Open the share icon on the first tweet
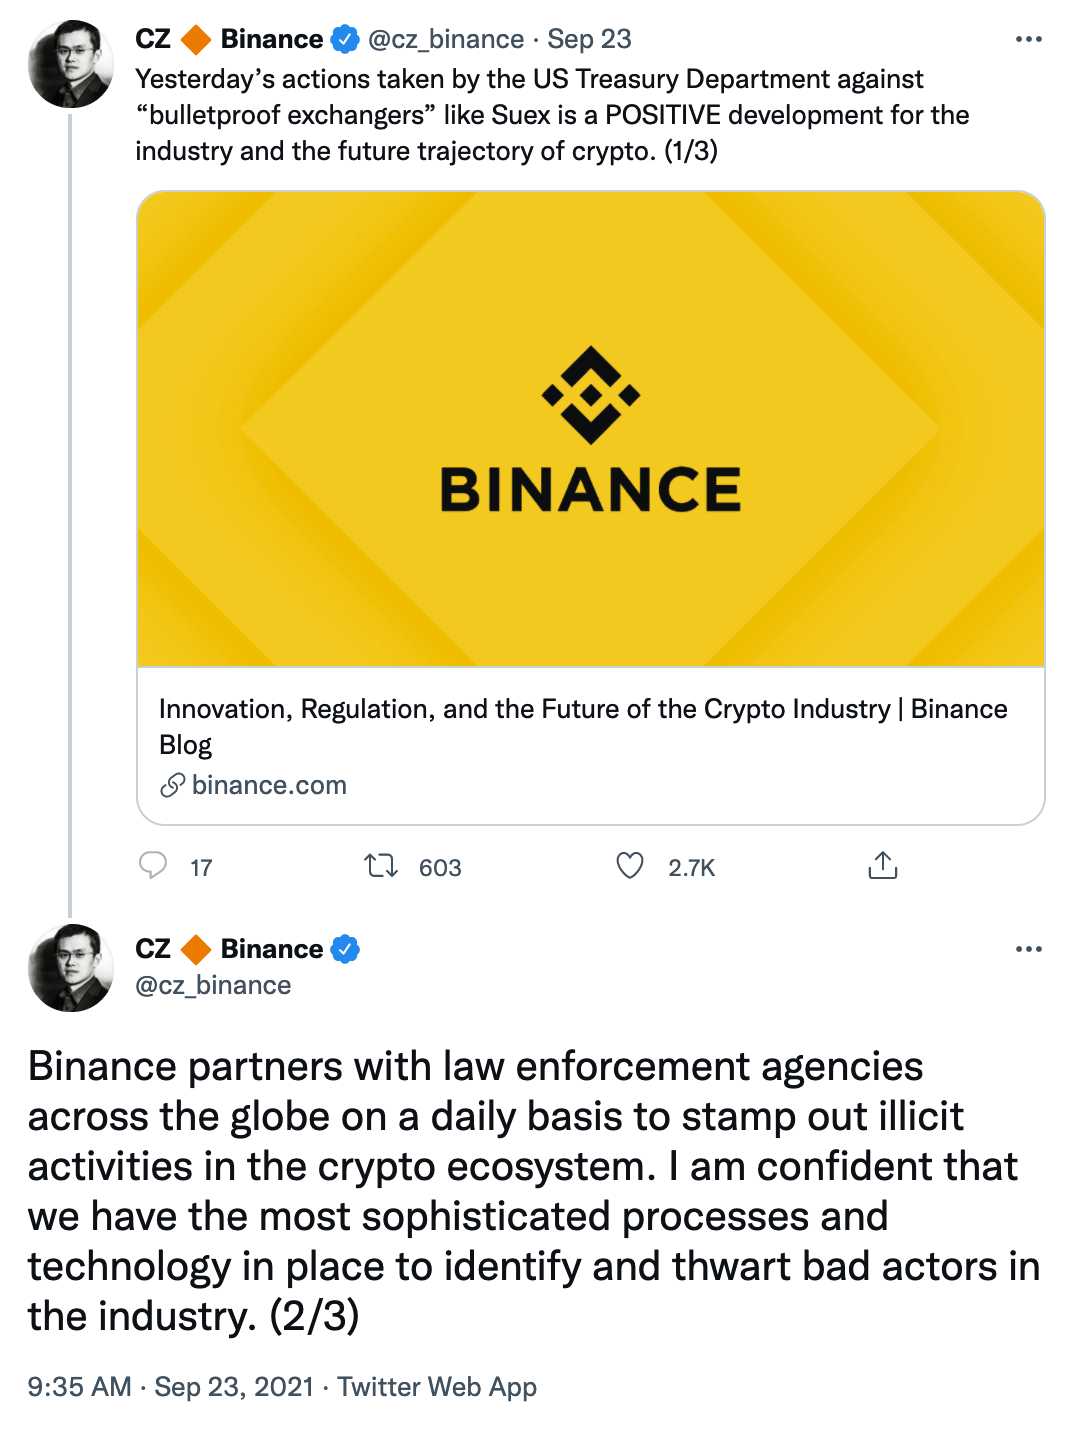 point(883,864)
